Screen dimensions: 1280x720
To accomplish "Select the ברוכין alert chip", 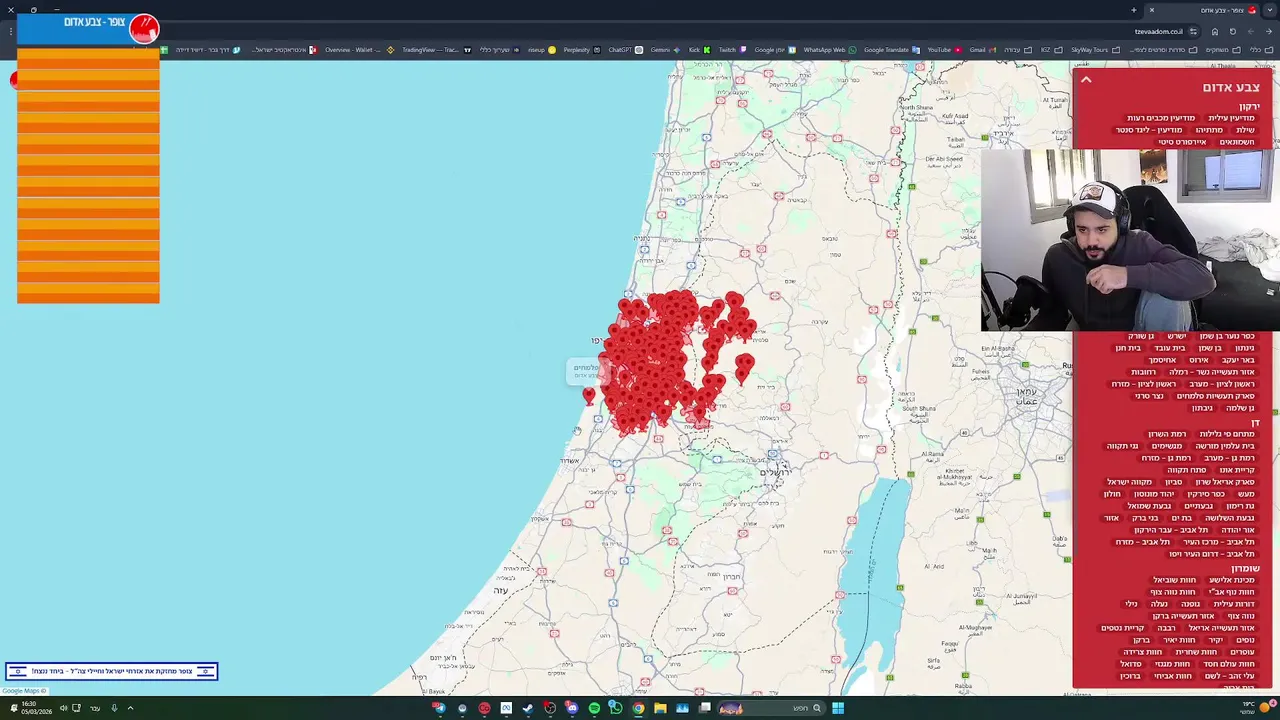I will [1130, 676].
